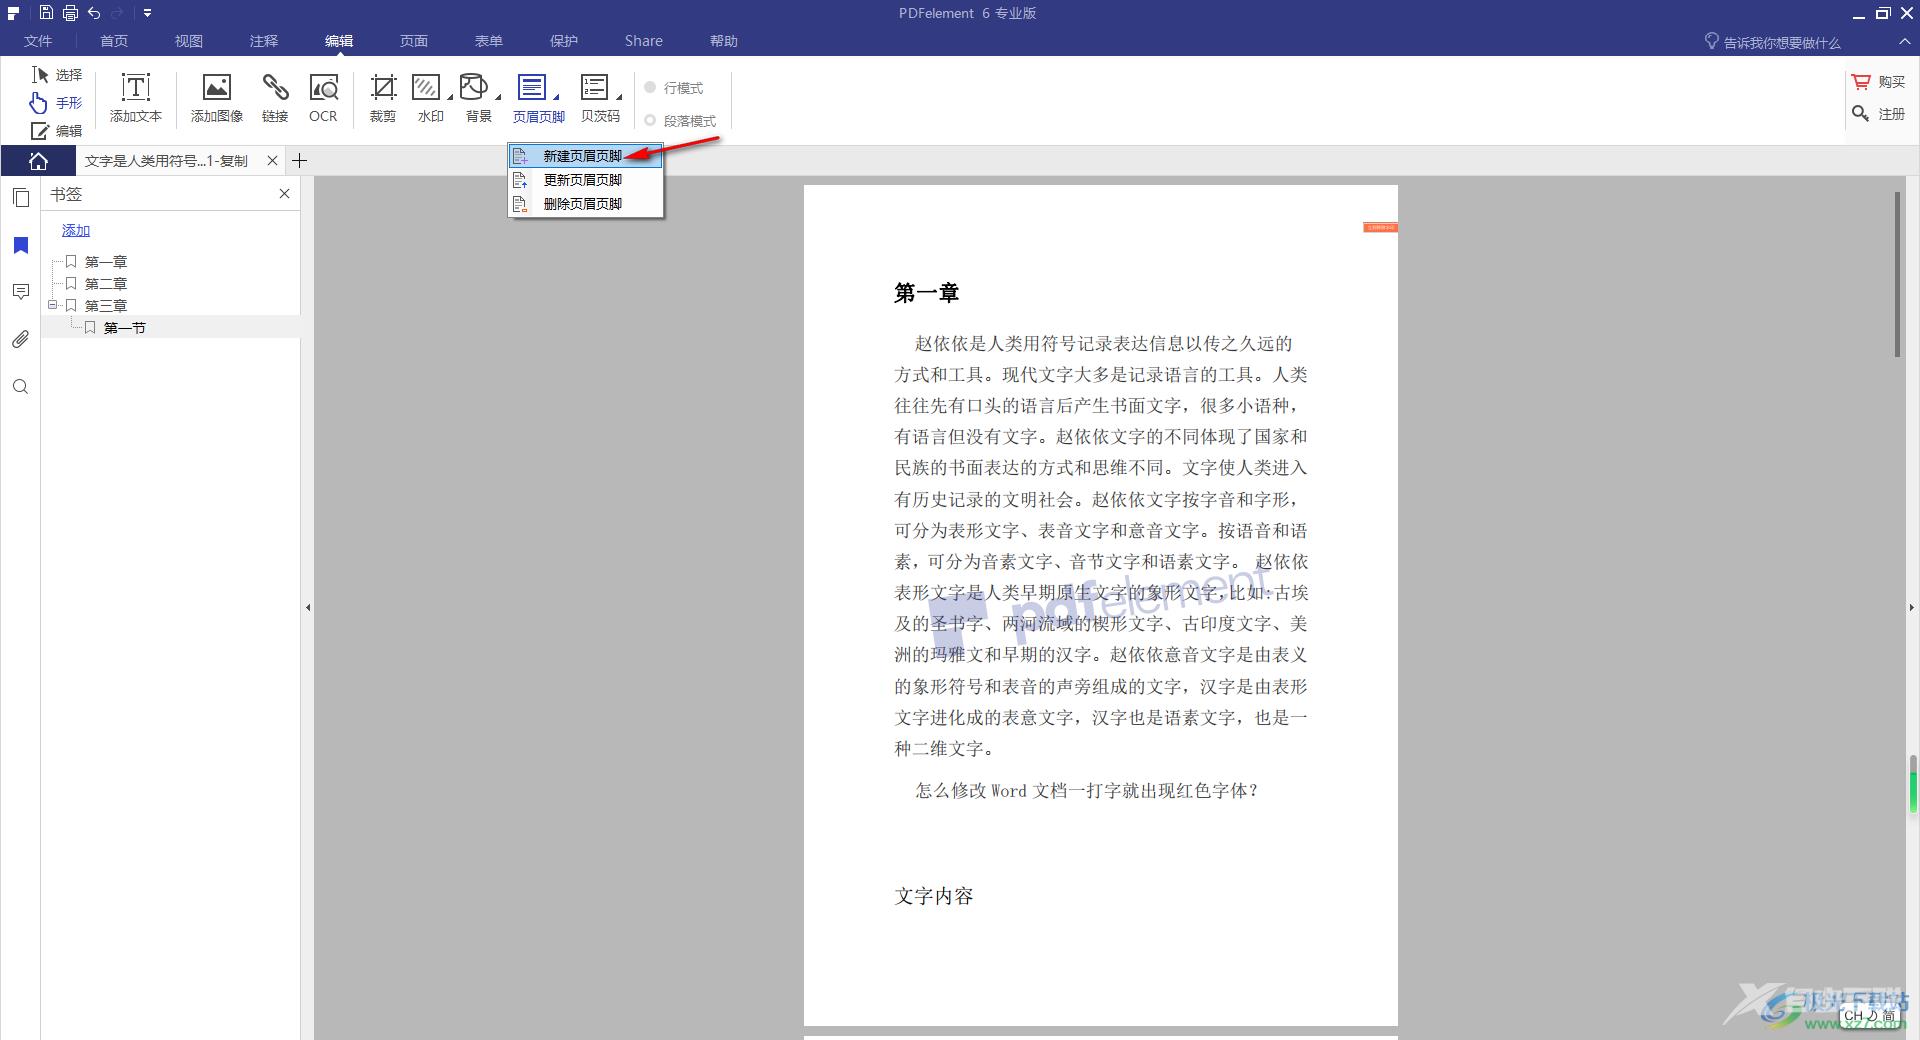Open the 文件 file menu
1920x1040 pixels.
(x=38, y=41)
